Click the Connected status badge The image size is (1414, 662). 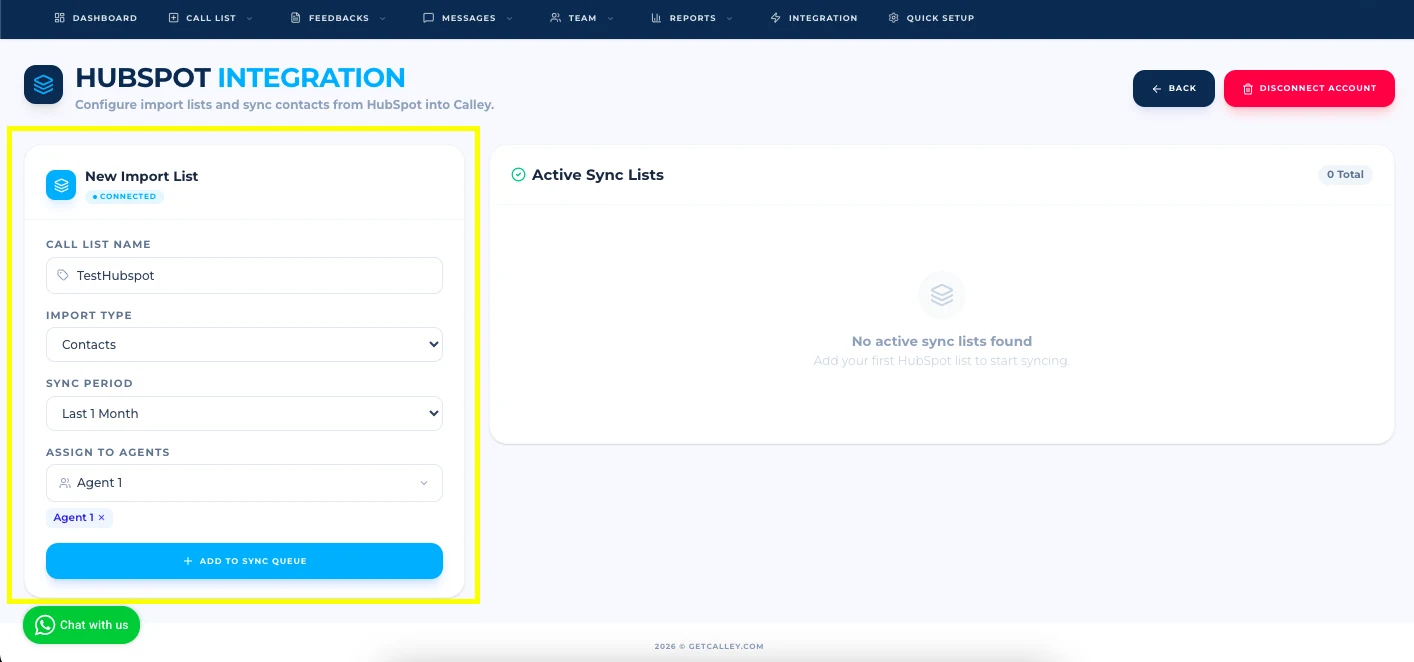(124, 197)
